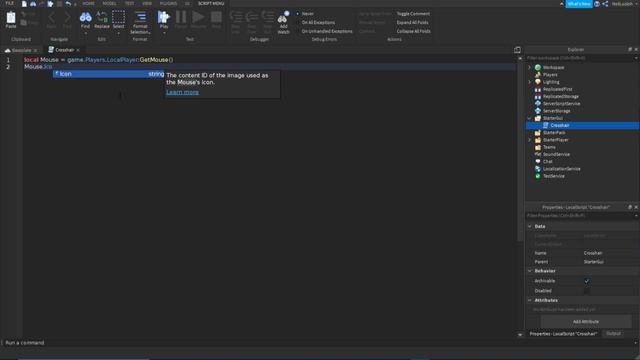Viewport: 640px width, 360px height.
Task: Click the Fwd navigate arrow
Action: point(67,17)
